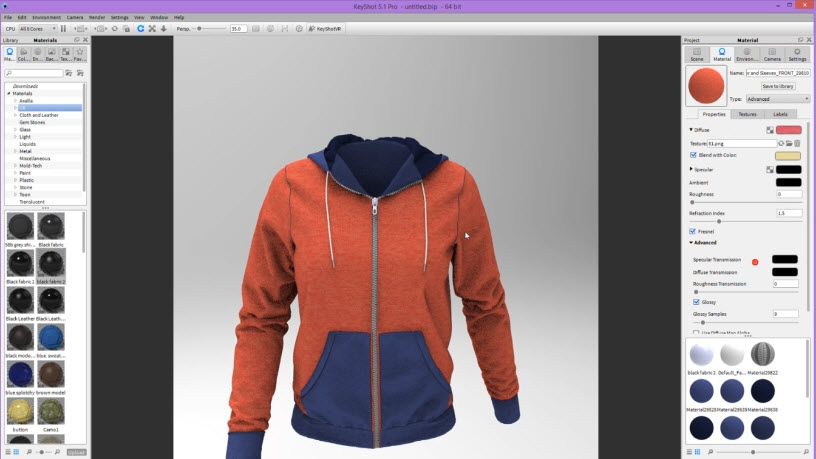The image size is (816, 459).
Task: Toggle the Glossy checkbox
Action: (x=696, y=302)
